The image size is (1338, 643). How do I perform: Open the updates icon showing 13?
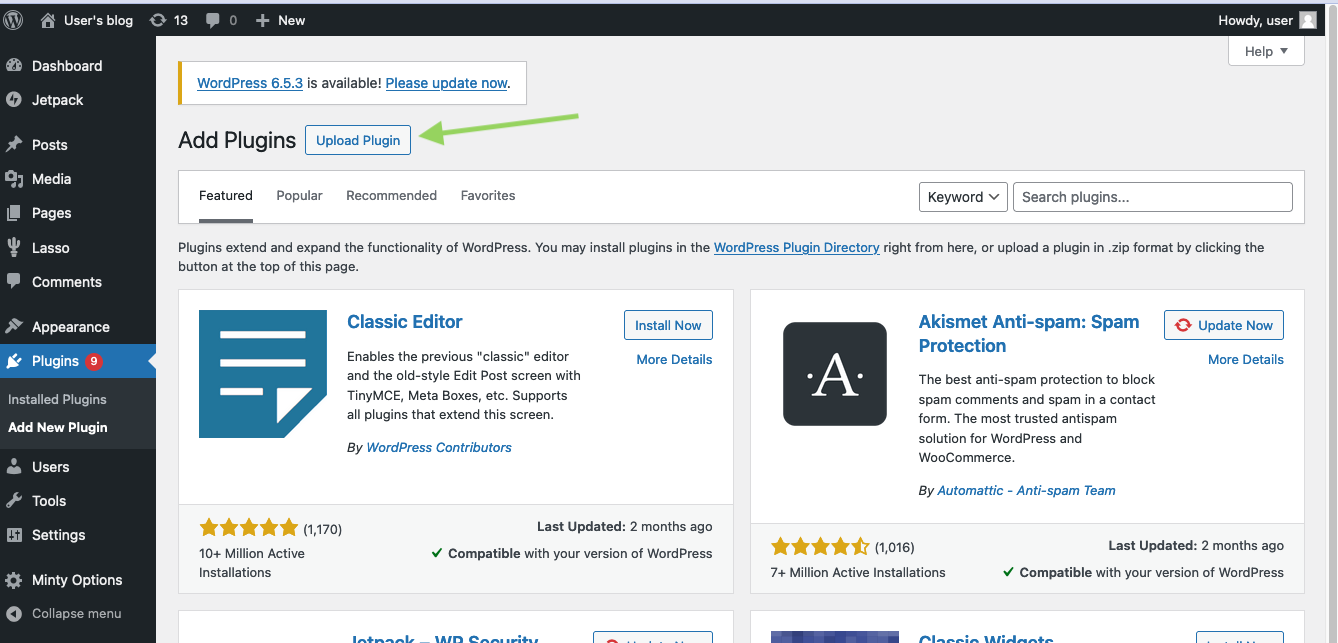point(158,20)
